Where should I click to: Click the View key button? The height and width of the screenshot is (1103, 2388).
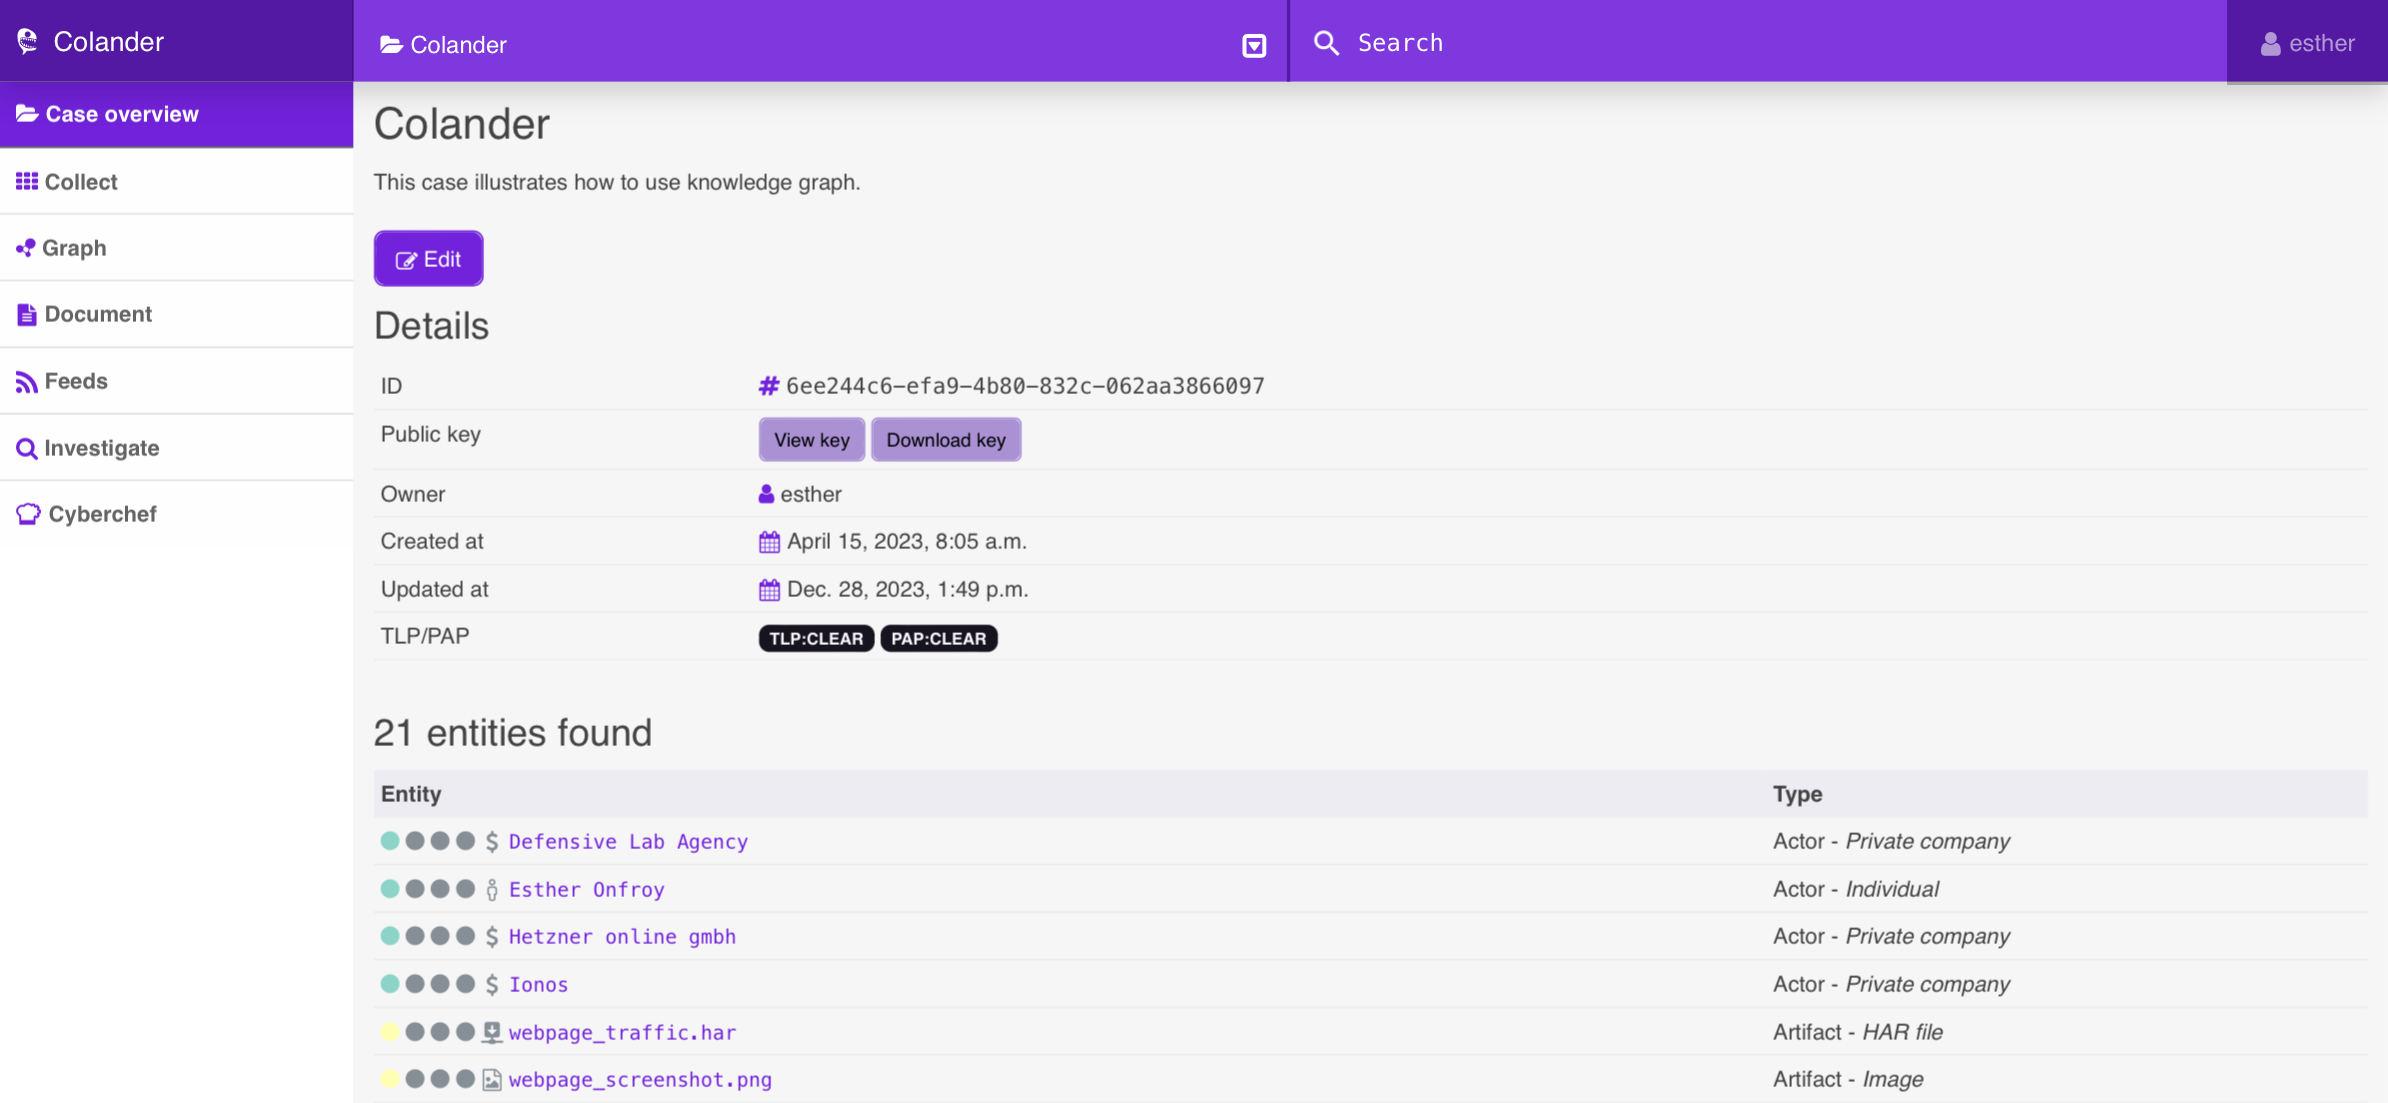tap(811, 440)
